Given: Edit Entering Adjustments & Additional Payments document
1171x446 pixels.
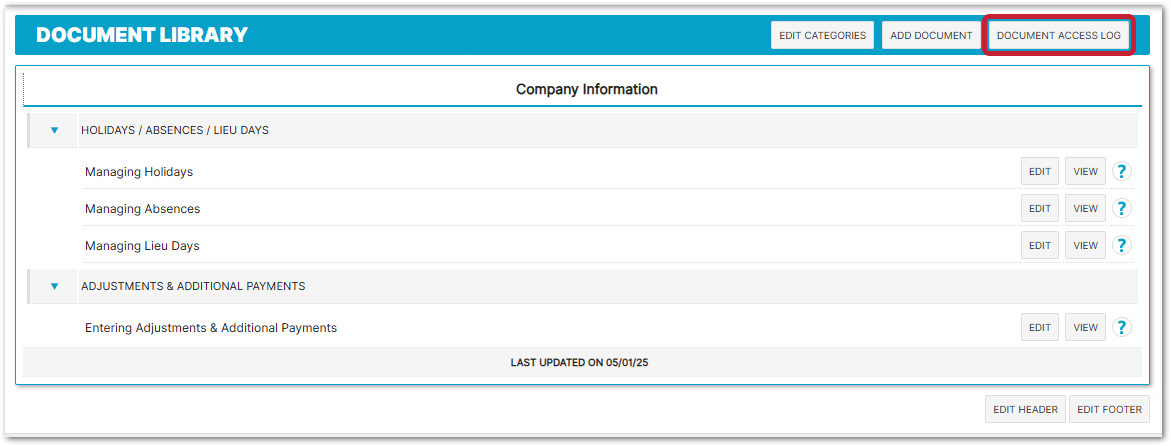Looking at the screenshot, I should pos(1040,327).
